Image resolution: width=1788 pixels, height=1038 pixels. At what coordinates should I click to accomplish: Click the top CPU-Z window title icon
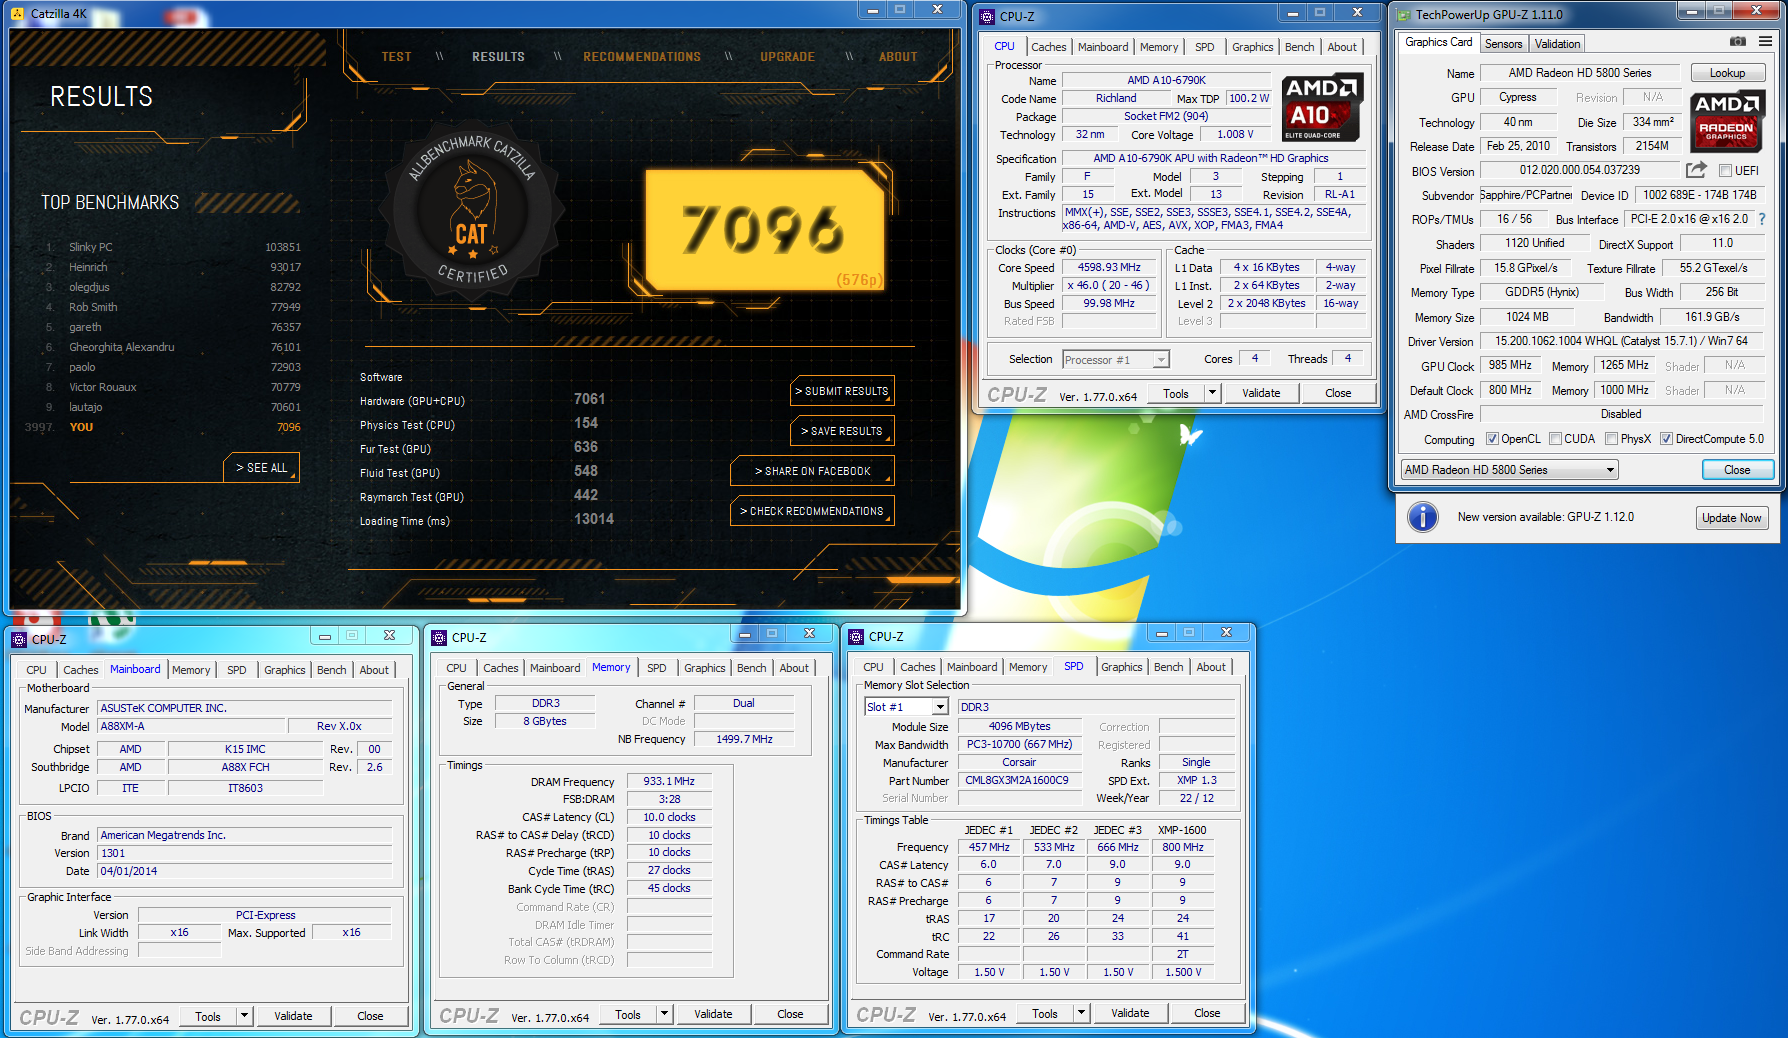coord(987,16)
